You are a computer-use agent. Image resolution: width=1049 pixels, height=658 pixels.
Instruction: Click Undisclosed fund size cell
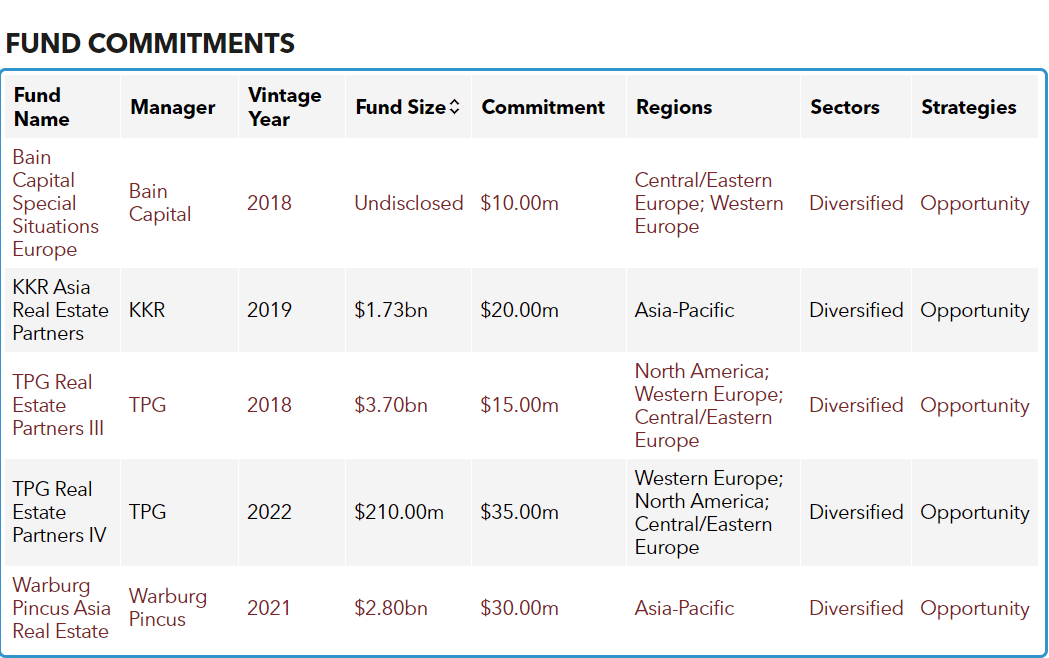pyautogui.click(x=409, y=203)
